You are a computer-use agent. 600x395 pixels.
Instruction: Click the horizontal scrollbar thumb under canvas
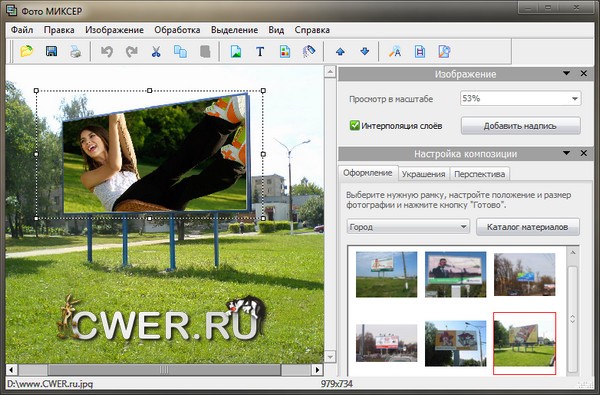164,370
